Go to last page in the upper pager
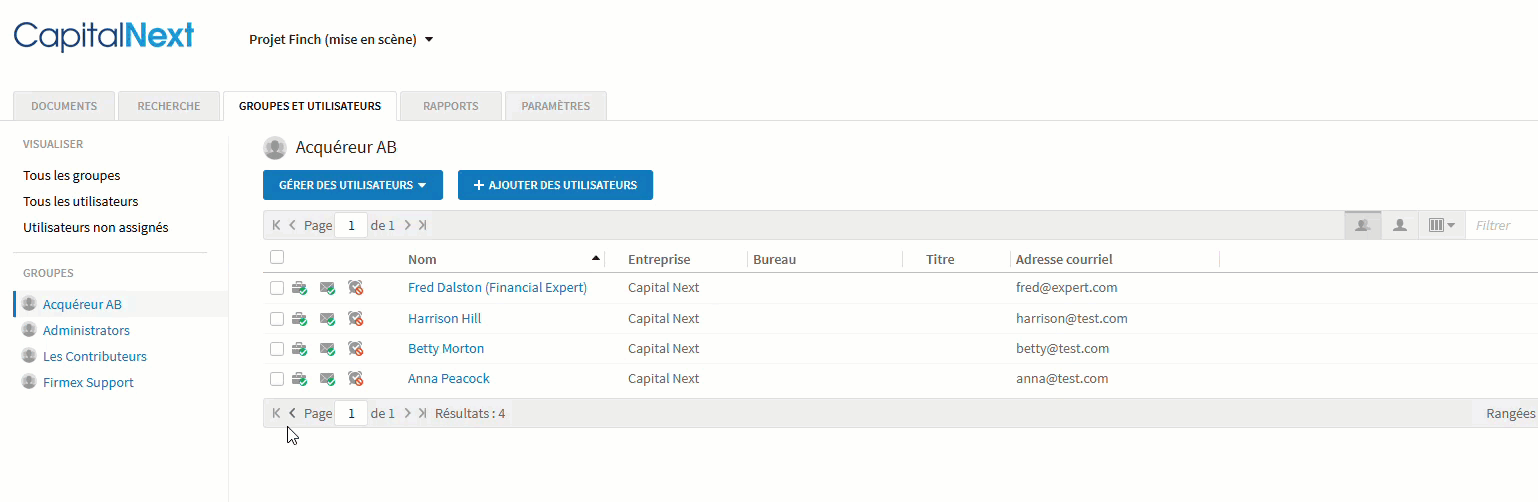The height and width of the screenshot is (502, 1538). 422,225
